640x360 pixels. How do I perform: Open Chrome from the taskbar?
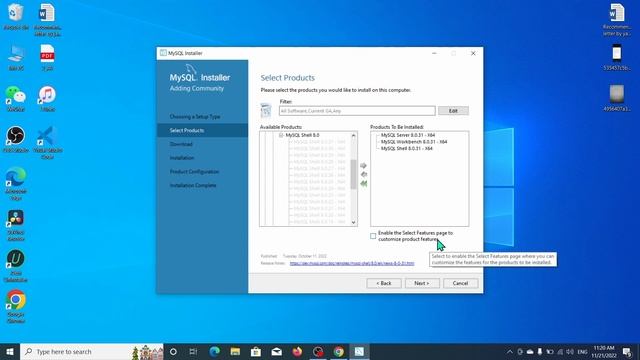pyautogui.click(x=338, y=351)
